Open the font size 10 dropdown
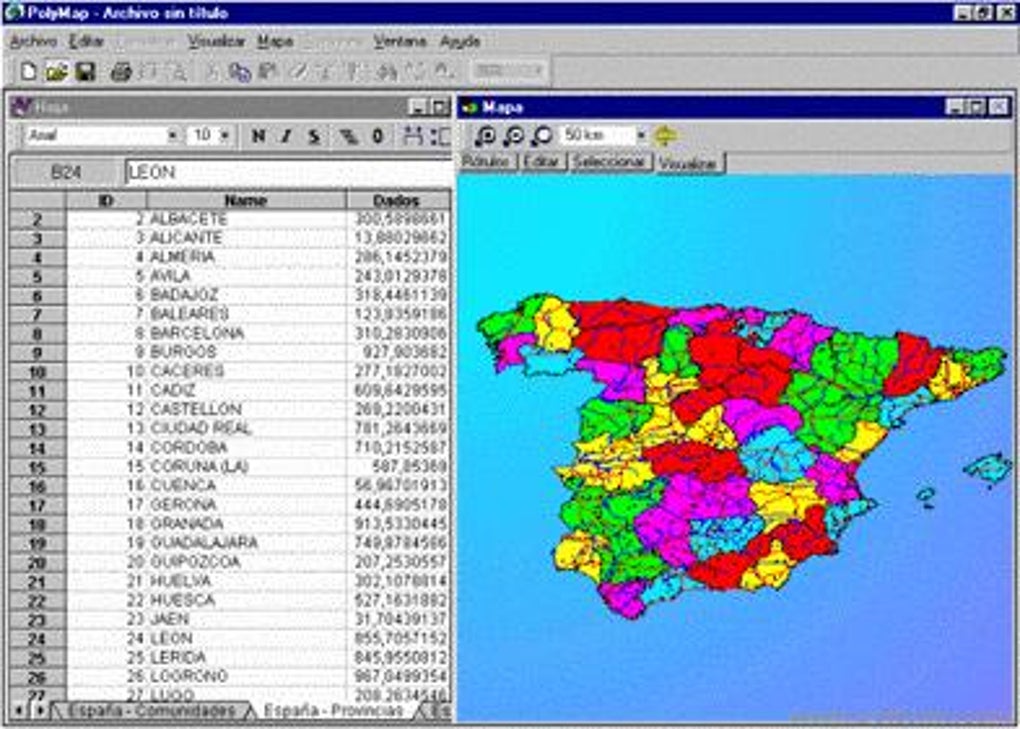Image resolution: width=1020 pixels, height=729 pixels. (225, 135)
